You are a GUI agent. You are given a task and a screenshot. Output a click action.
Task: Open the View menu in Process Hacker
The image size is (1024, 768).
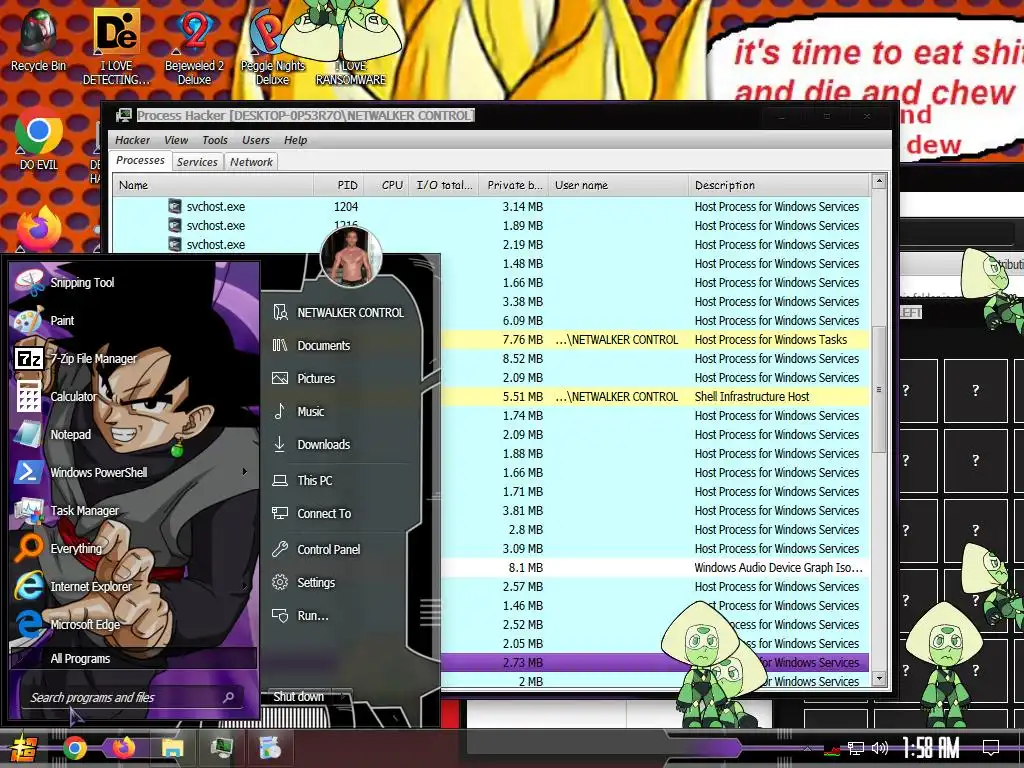[x=176, y=140]
